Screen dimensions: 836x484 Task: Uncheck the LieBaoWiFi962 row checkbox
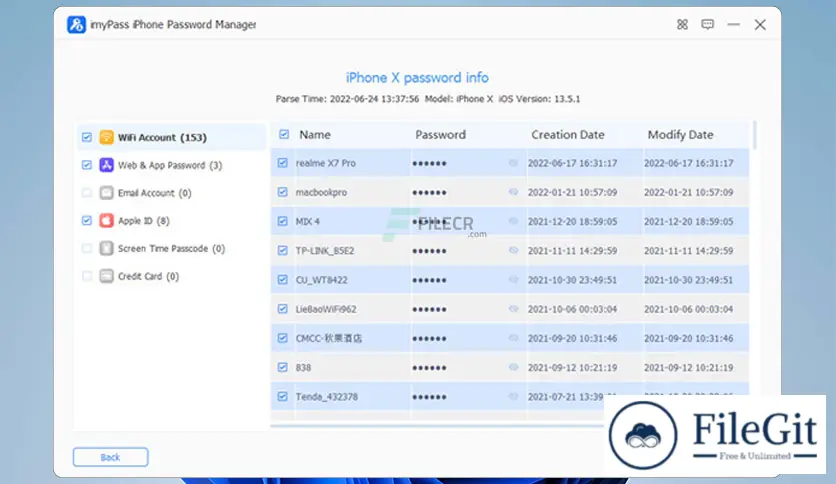tap(283, 309)
